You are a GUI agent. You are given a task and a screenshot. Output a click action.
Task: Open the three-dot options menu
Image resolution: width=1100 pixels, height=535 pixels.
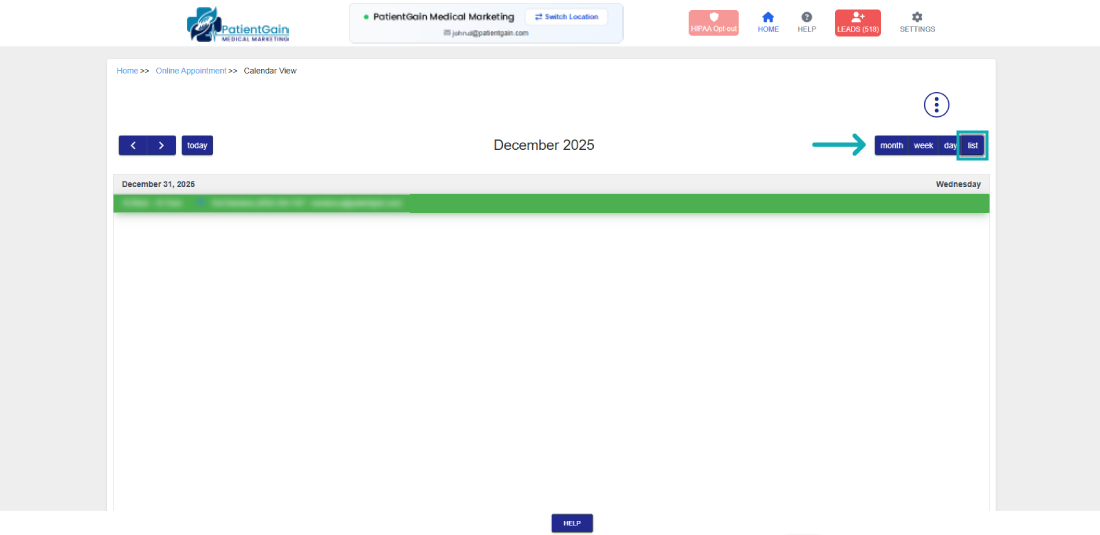(936, 104)
